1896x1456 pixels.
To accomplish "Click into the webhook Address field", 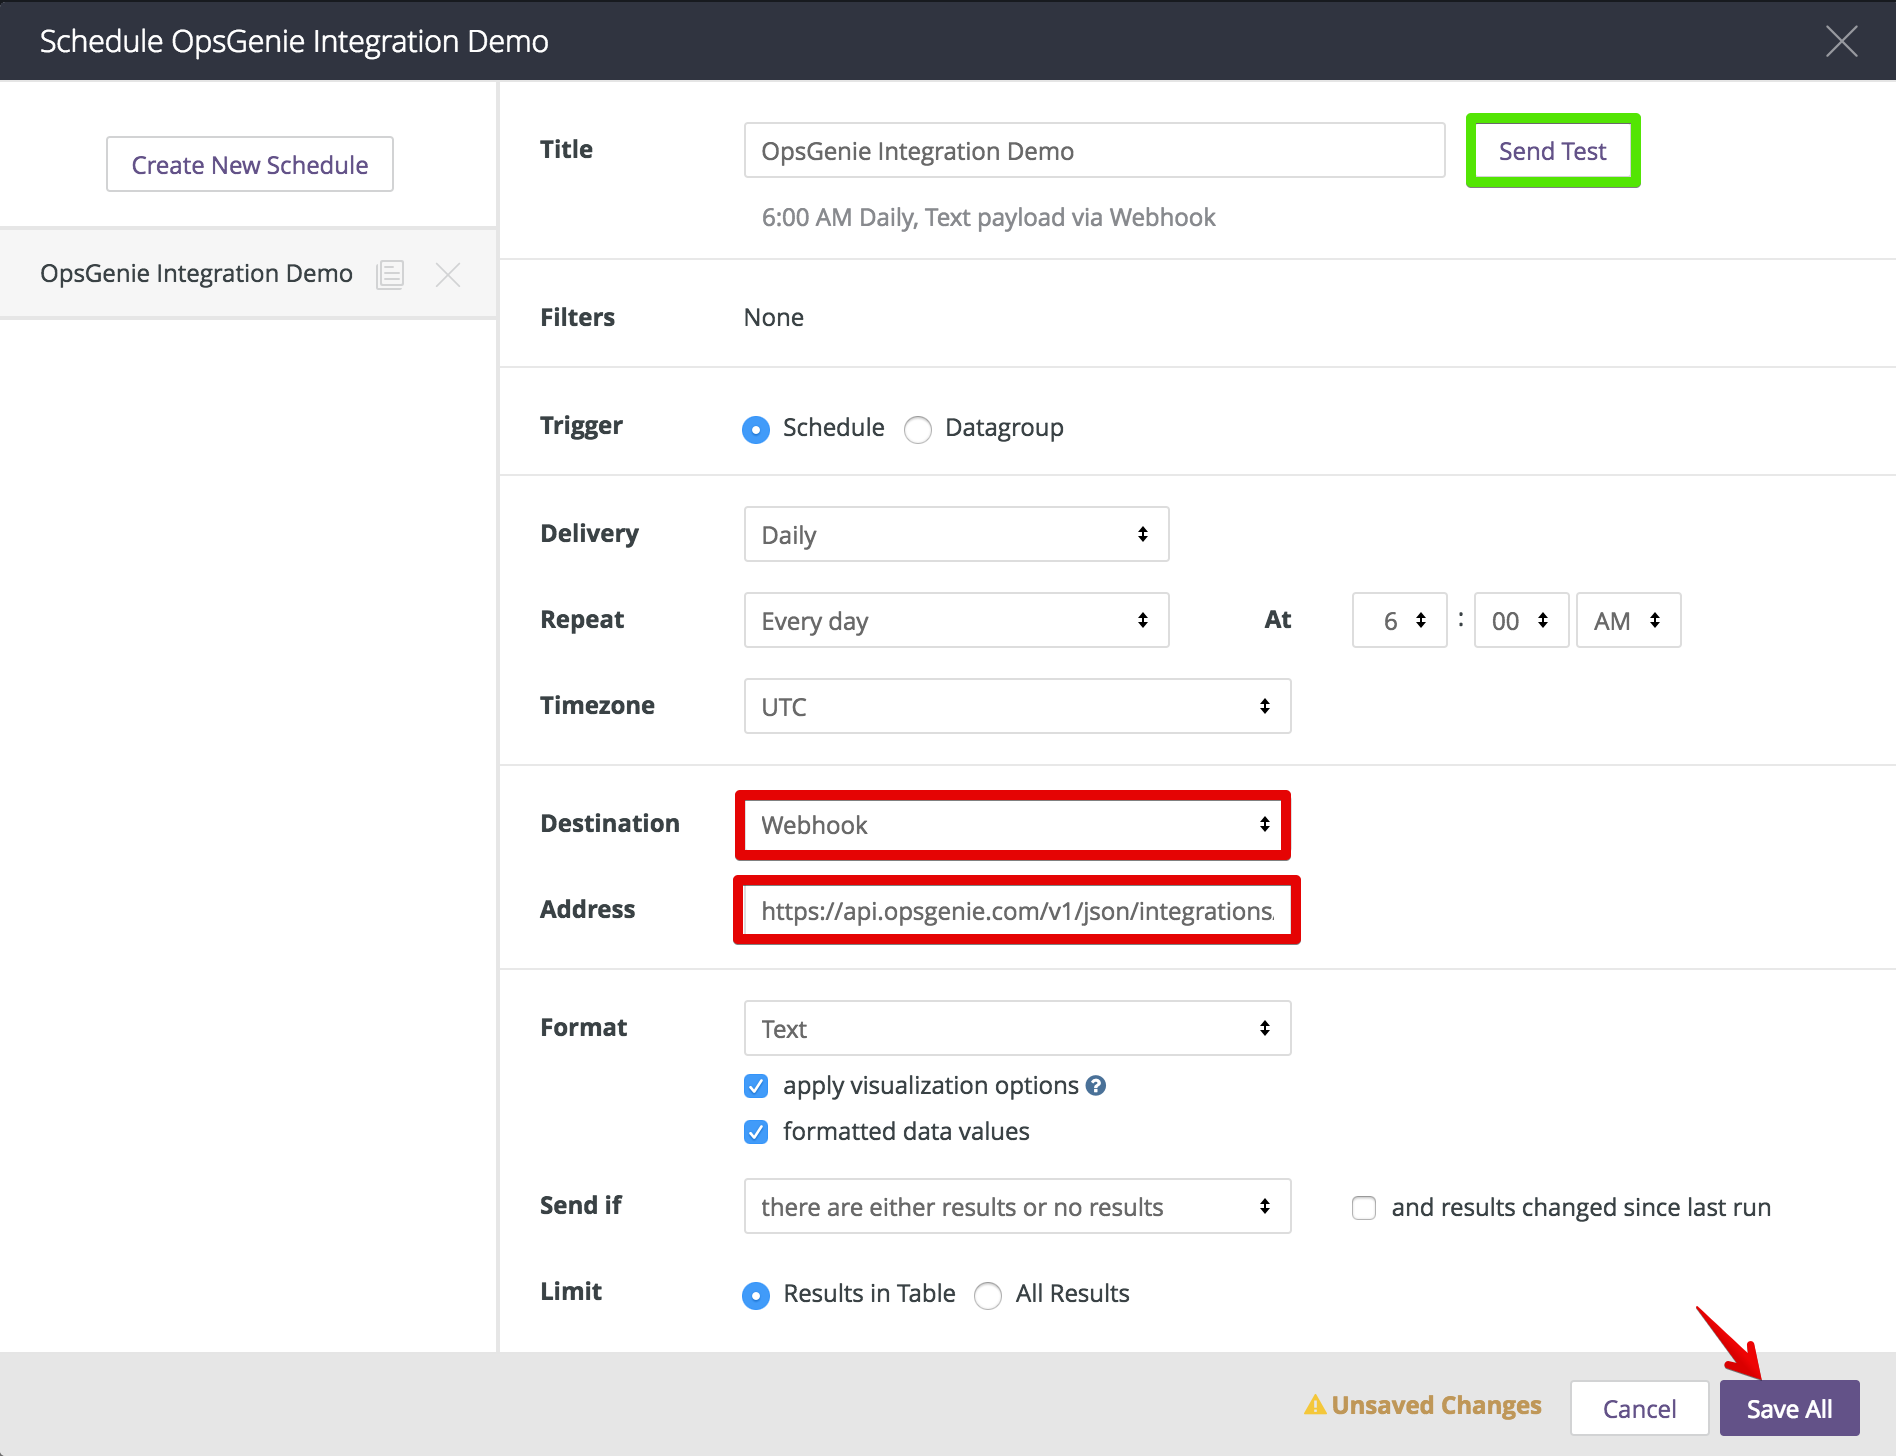I will click(x=1018, y=910).
